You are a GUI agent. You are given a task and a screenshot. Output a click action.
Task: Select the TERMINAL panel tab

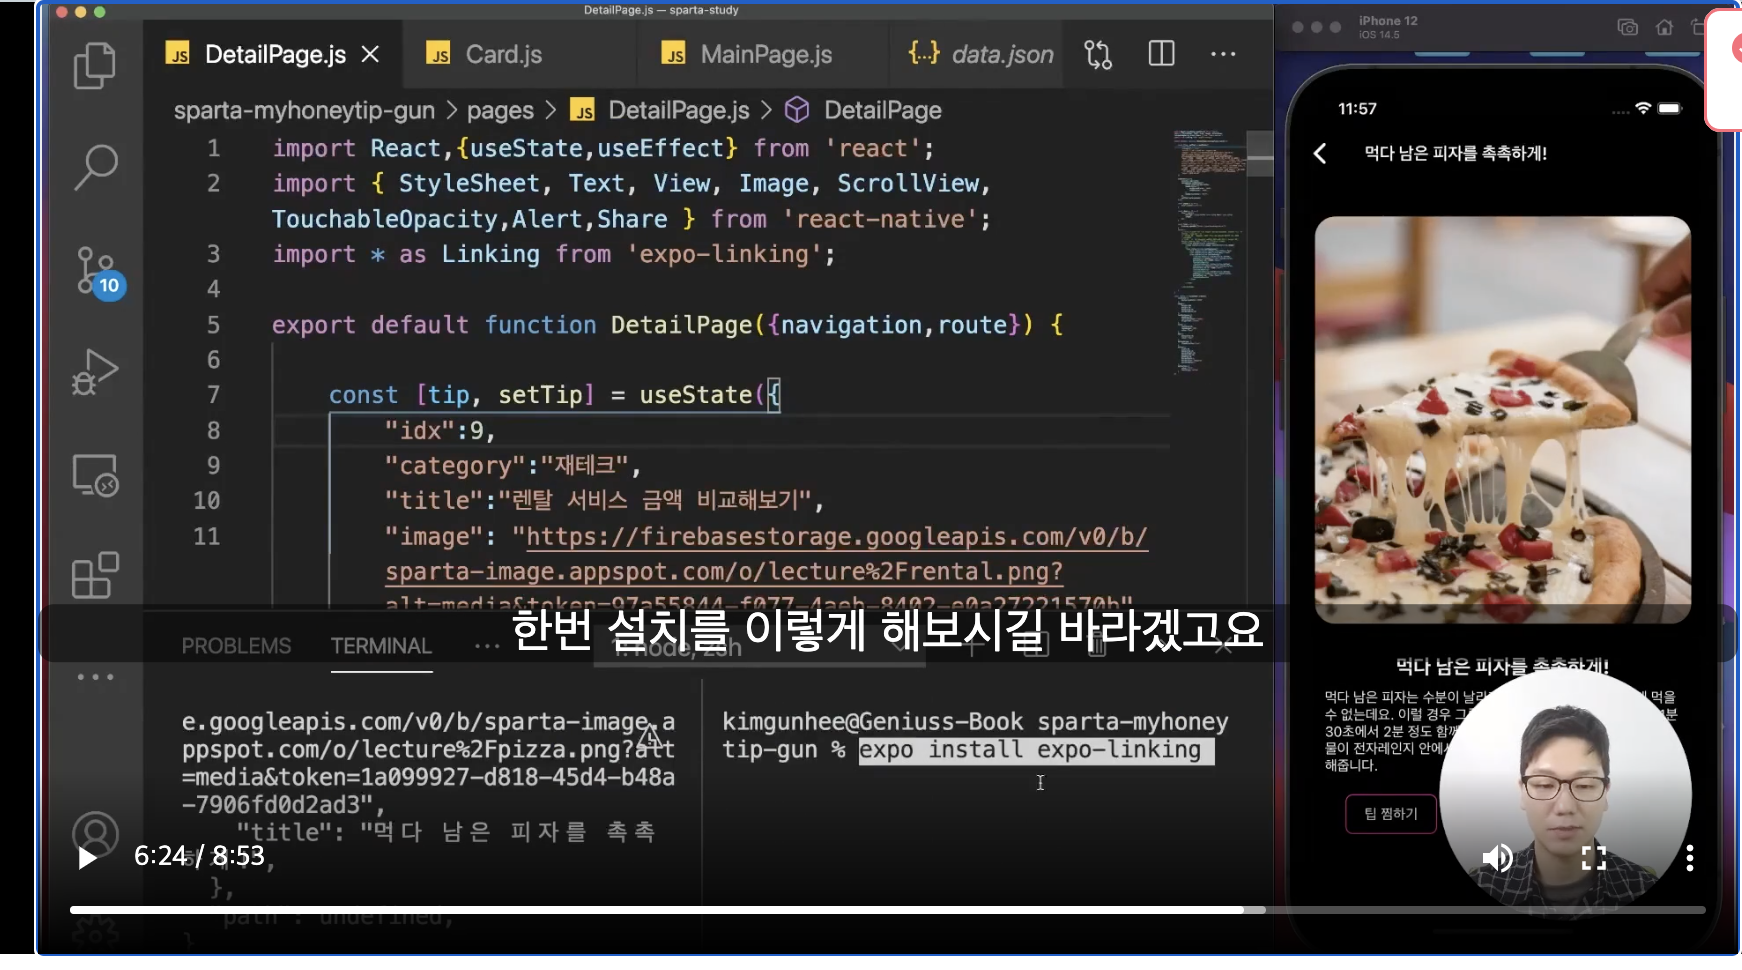click(x=381, y=646)
